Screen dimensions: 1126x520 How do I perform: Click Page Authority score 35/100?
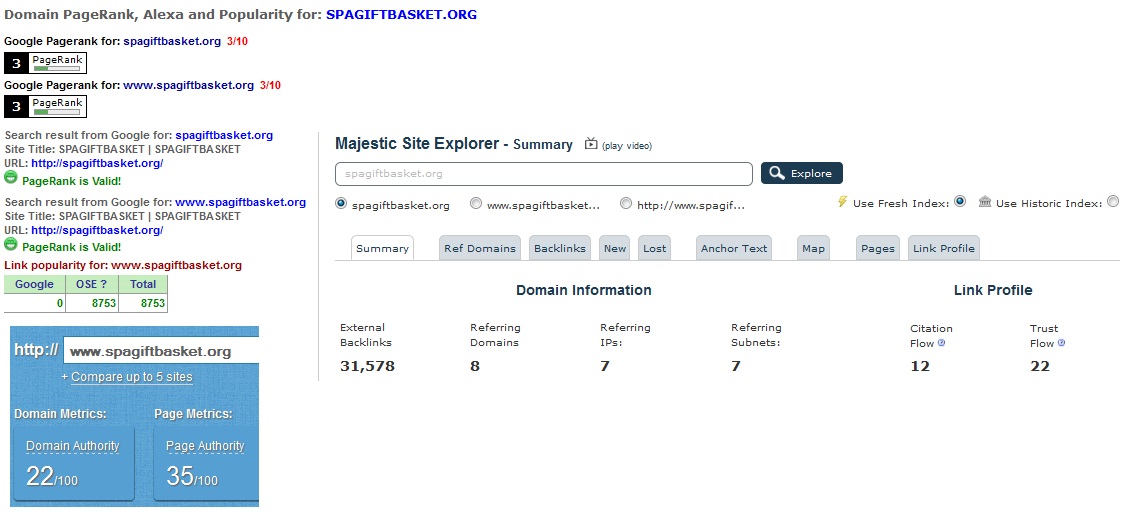(x=192, y=476)
